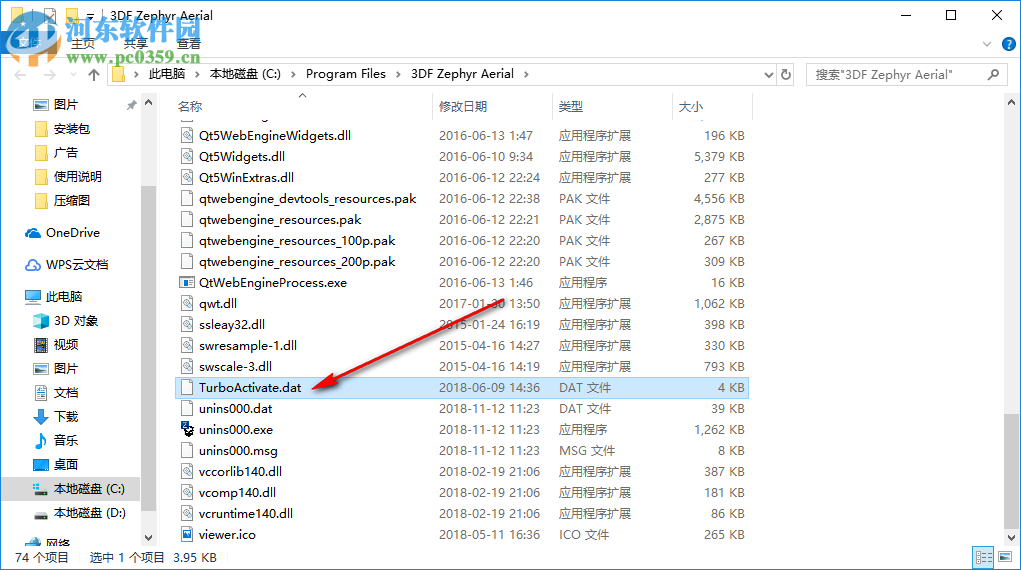This screenshot has width=1021, height=570.
Task: Open 桌面 folder in sidebar
Action: [x=56, y=464]
